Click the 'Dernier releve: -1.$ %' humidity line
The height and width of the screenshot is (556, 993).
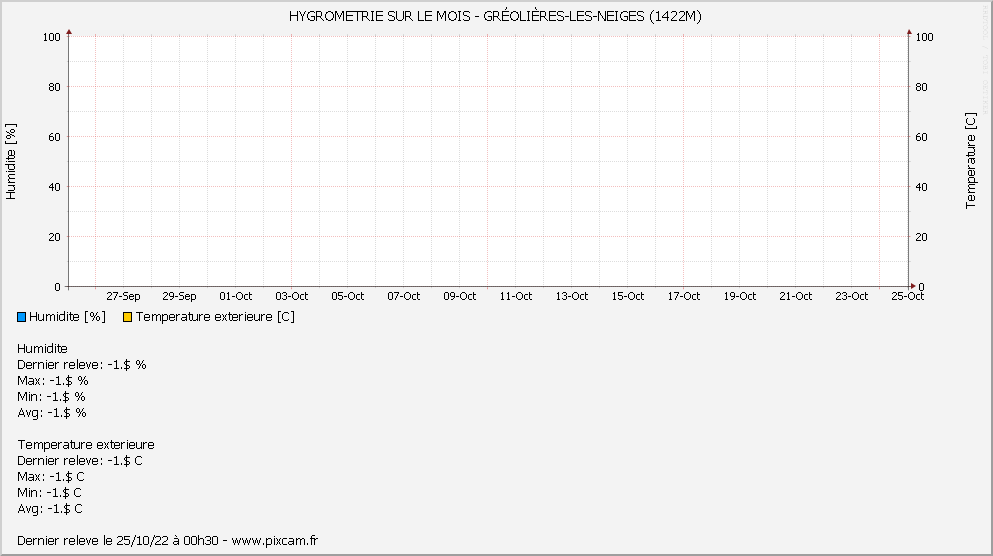pos(82,364)
